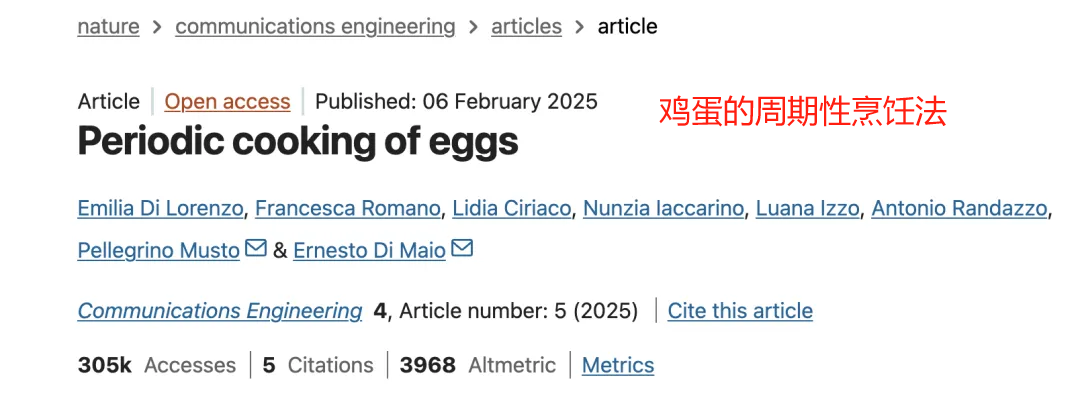Click the Periodic cooking of eggs title

pyautogui.click(x=298, y=142)
